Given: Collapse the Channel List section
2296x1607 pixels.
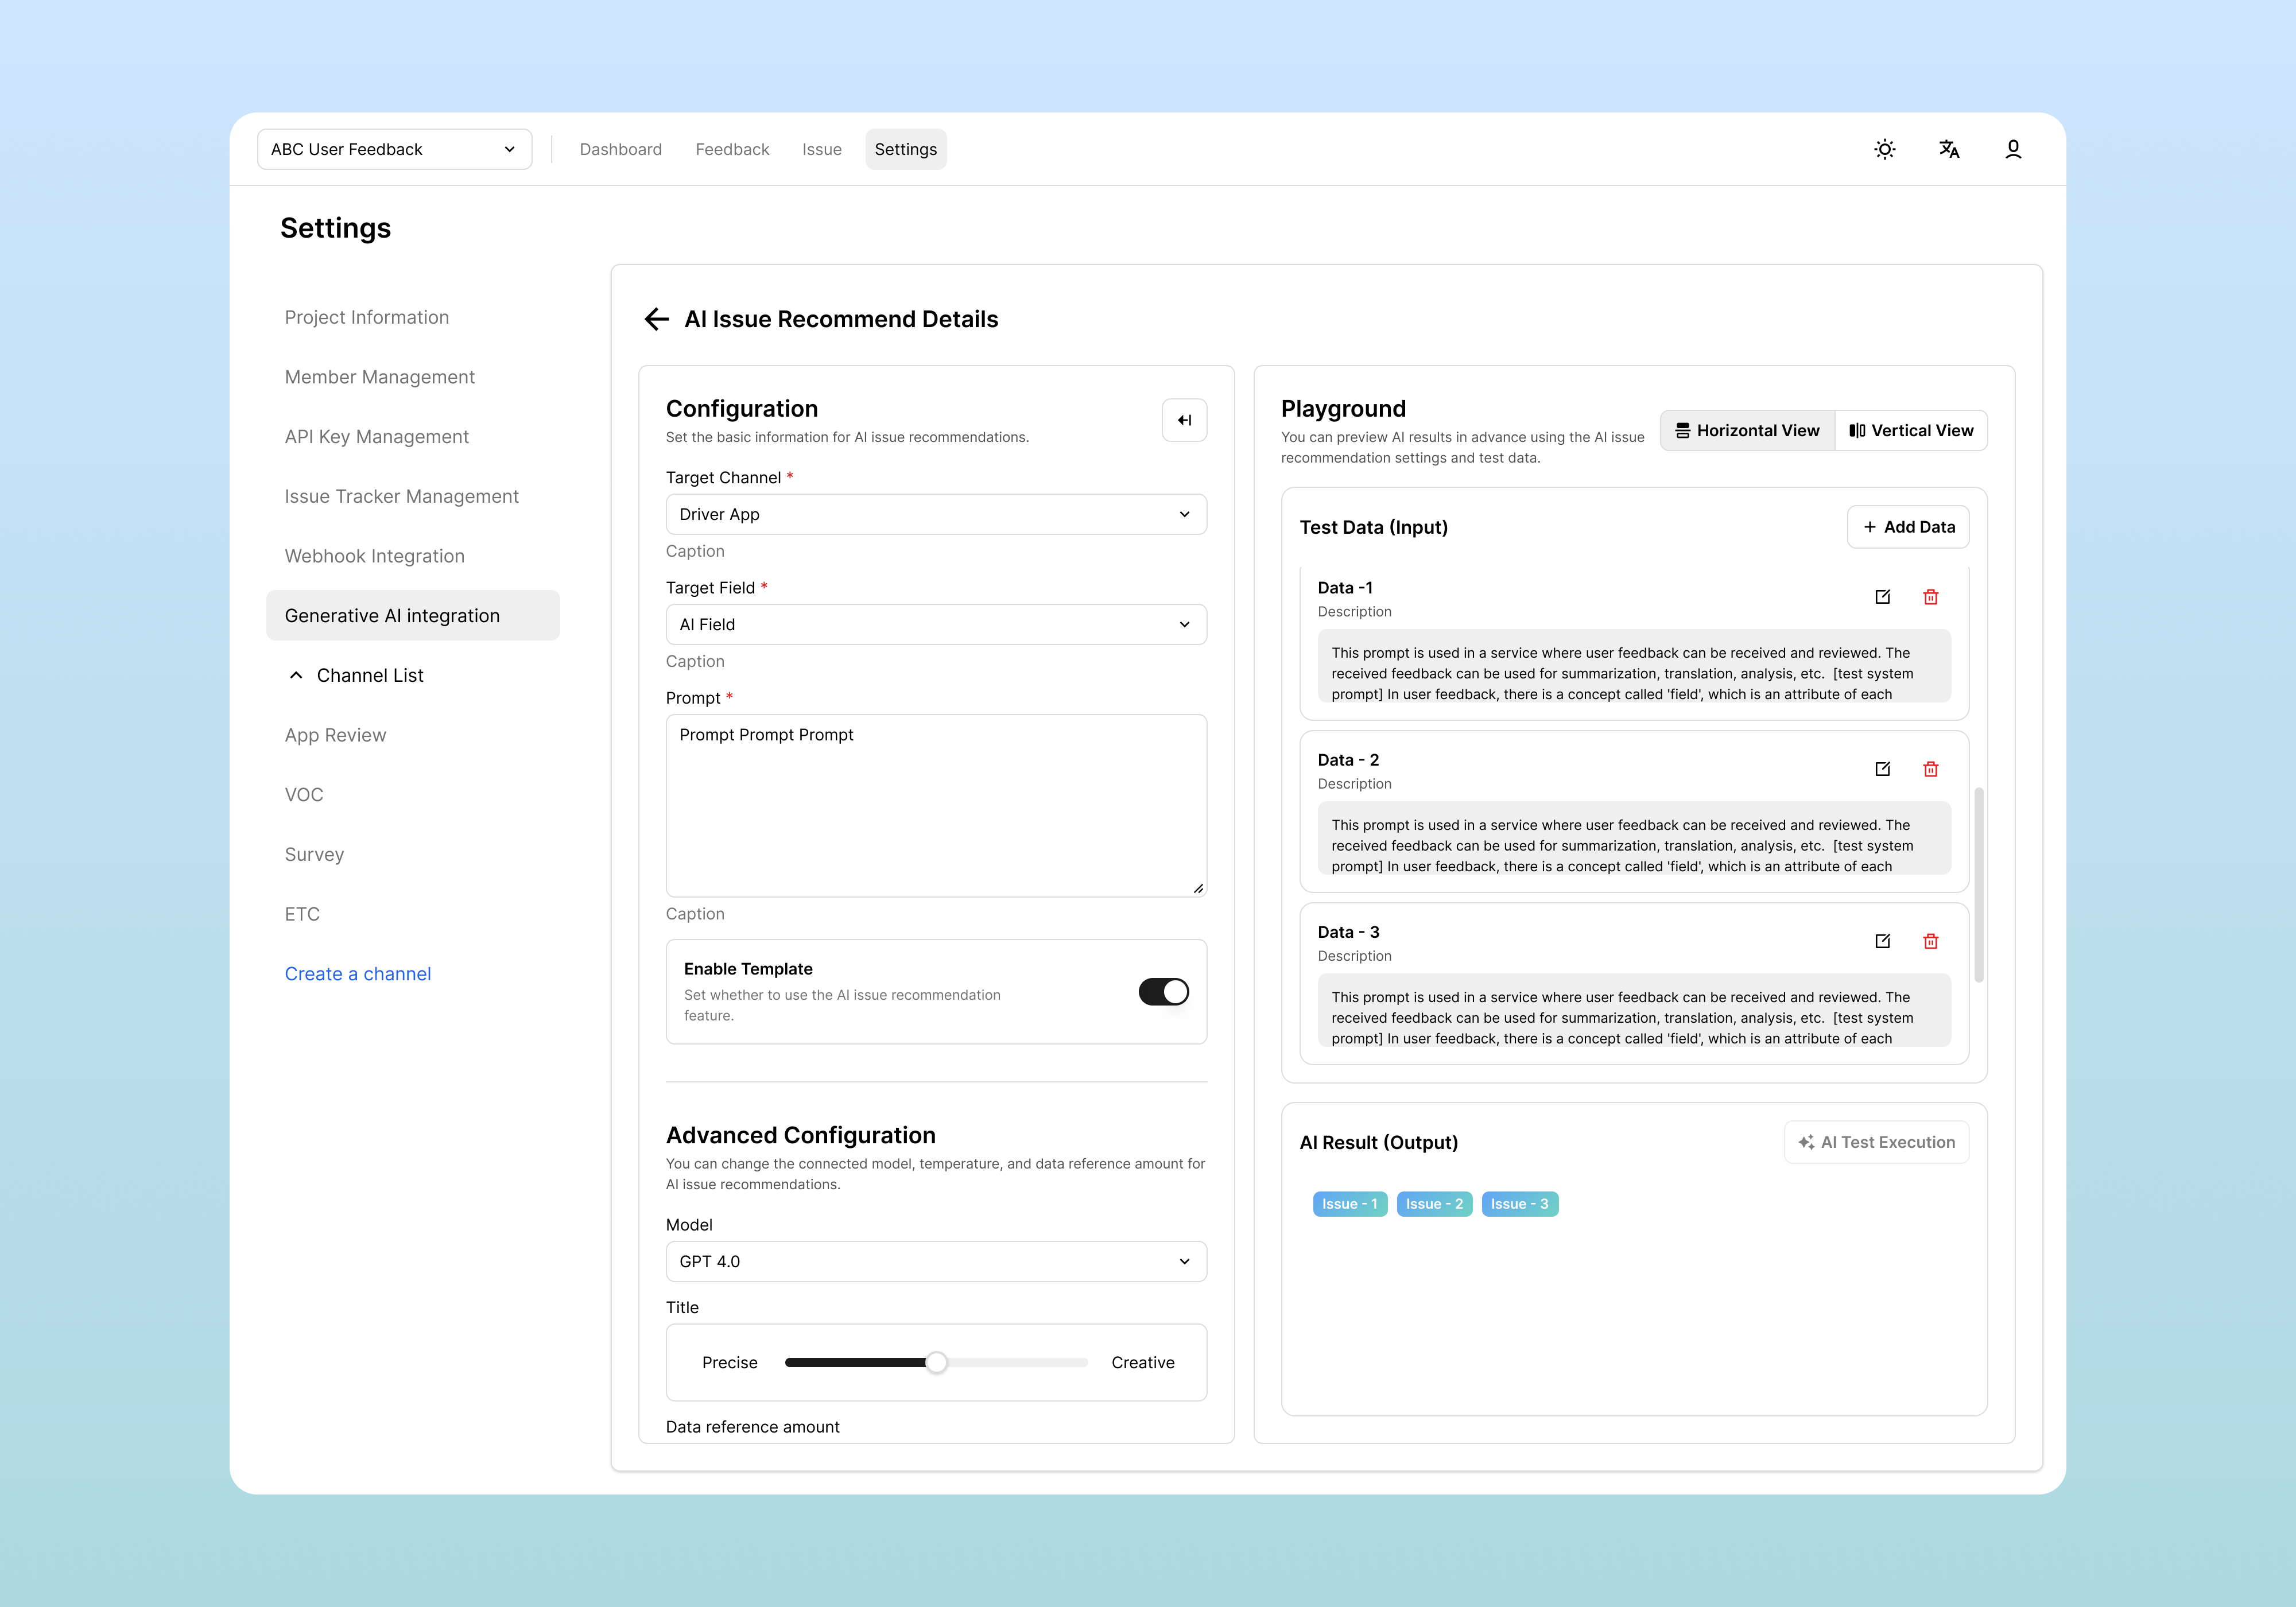Looking at the screenshot, I should tap(296, 675).
